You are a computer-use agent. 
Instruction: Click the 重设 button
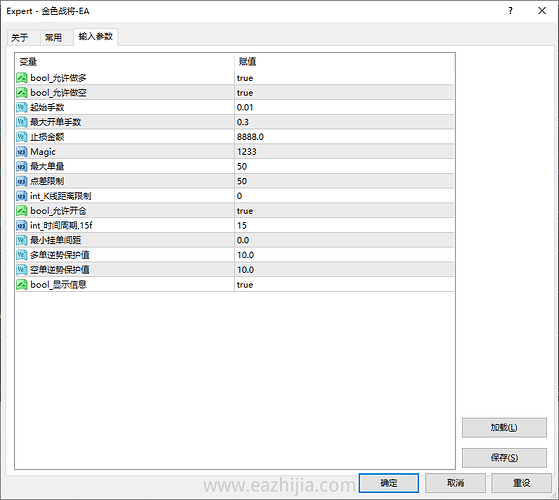click(522, 483)
